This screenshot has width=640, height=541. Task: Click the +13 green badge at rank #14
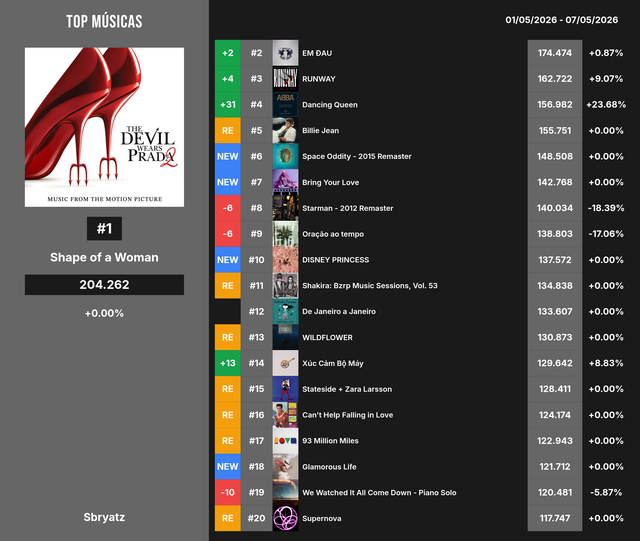click(x=228, y=363)
